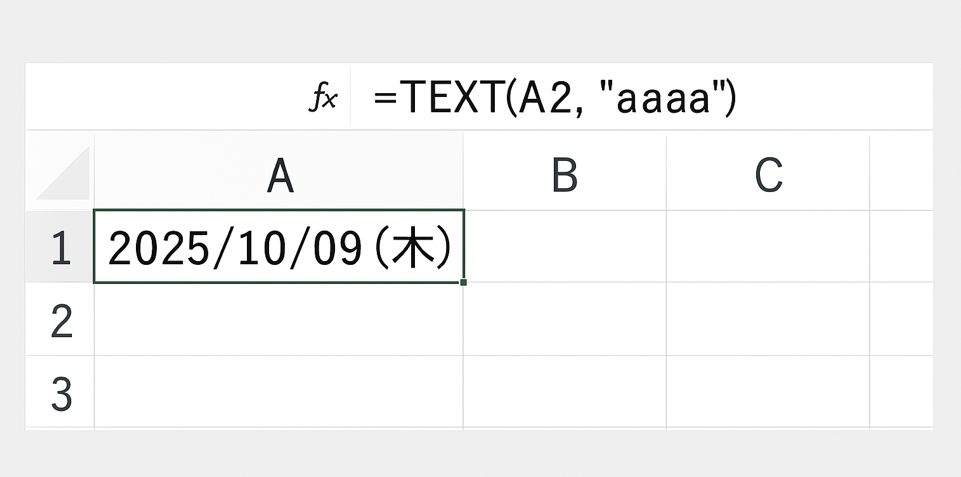Select the column A header
The width and height of the screenshot is (961, 477).
point(279,175)
